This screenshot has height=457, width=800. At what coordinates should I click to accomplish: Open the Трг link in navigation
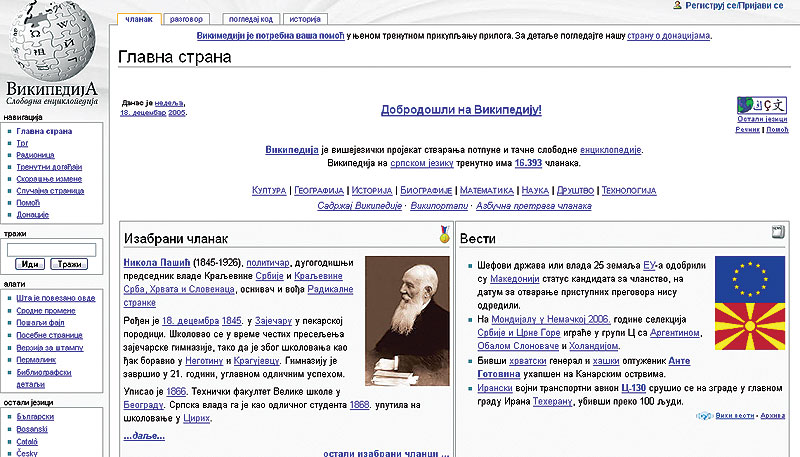click(x=22, y=143)
